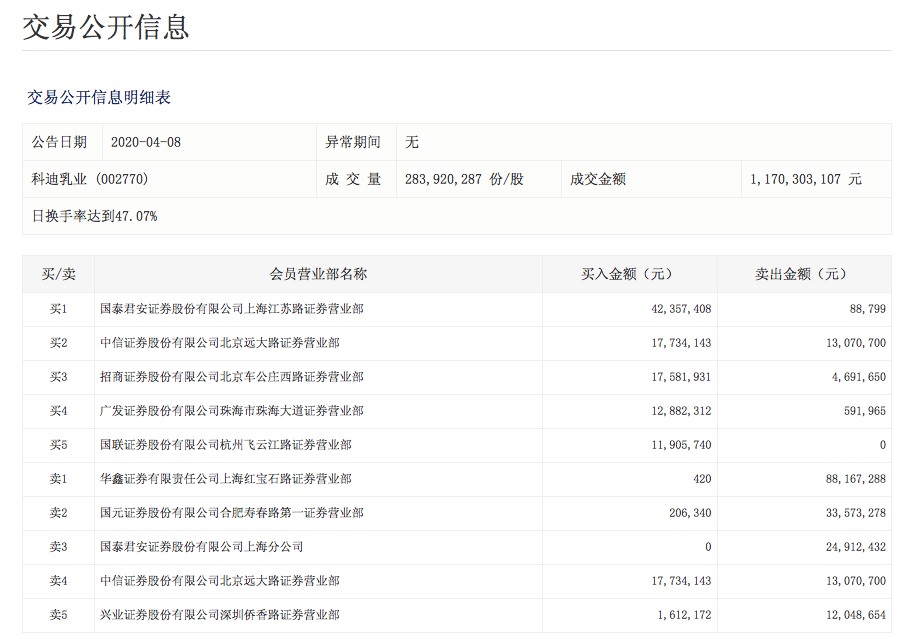Image resolution: width=906 pixels, height=639 pixels.
Task: Click the 卖出金额（元） column header
Action: [803, 274]
